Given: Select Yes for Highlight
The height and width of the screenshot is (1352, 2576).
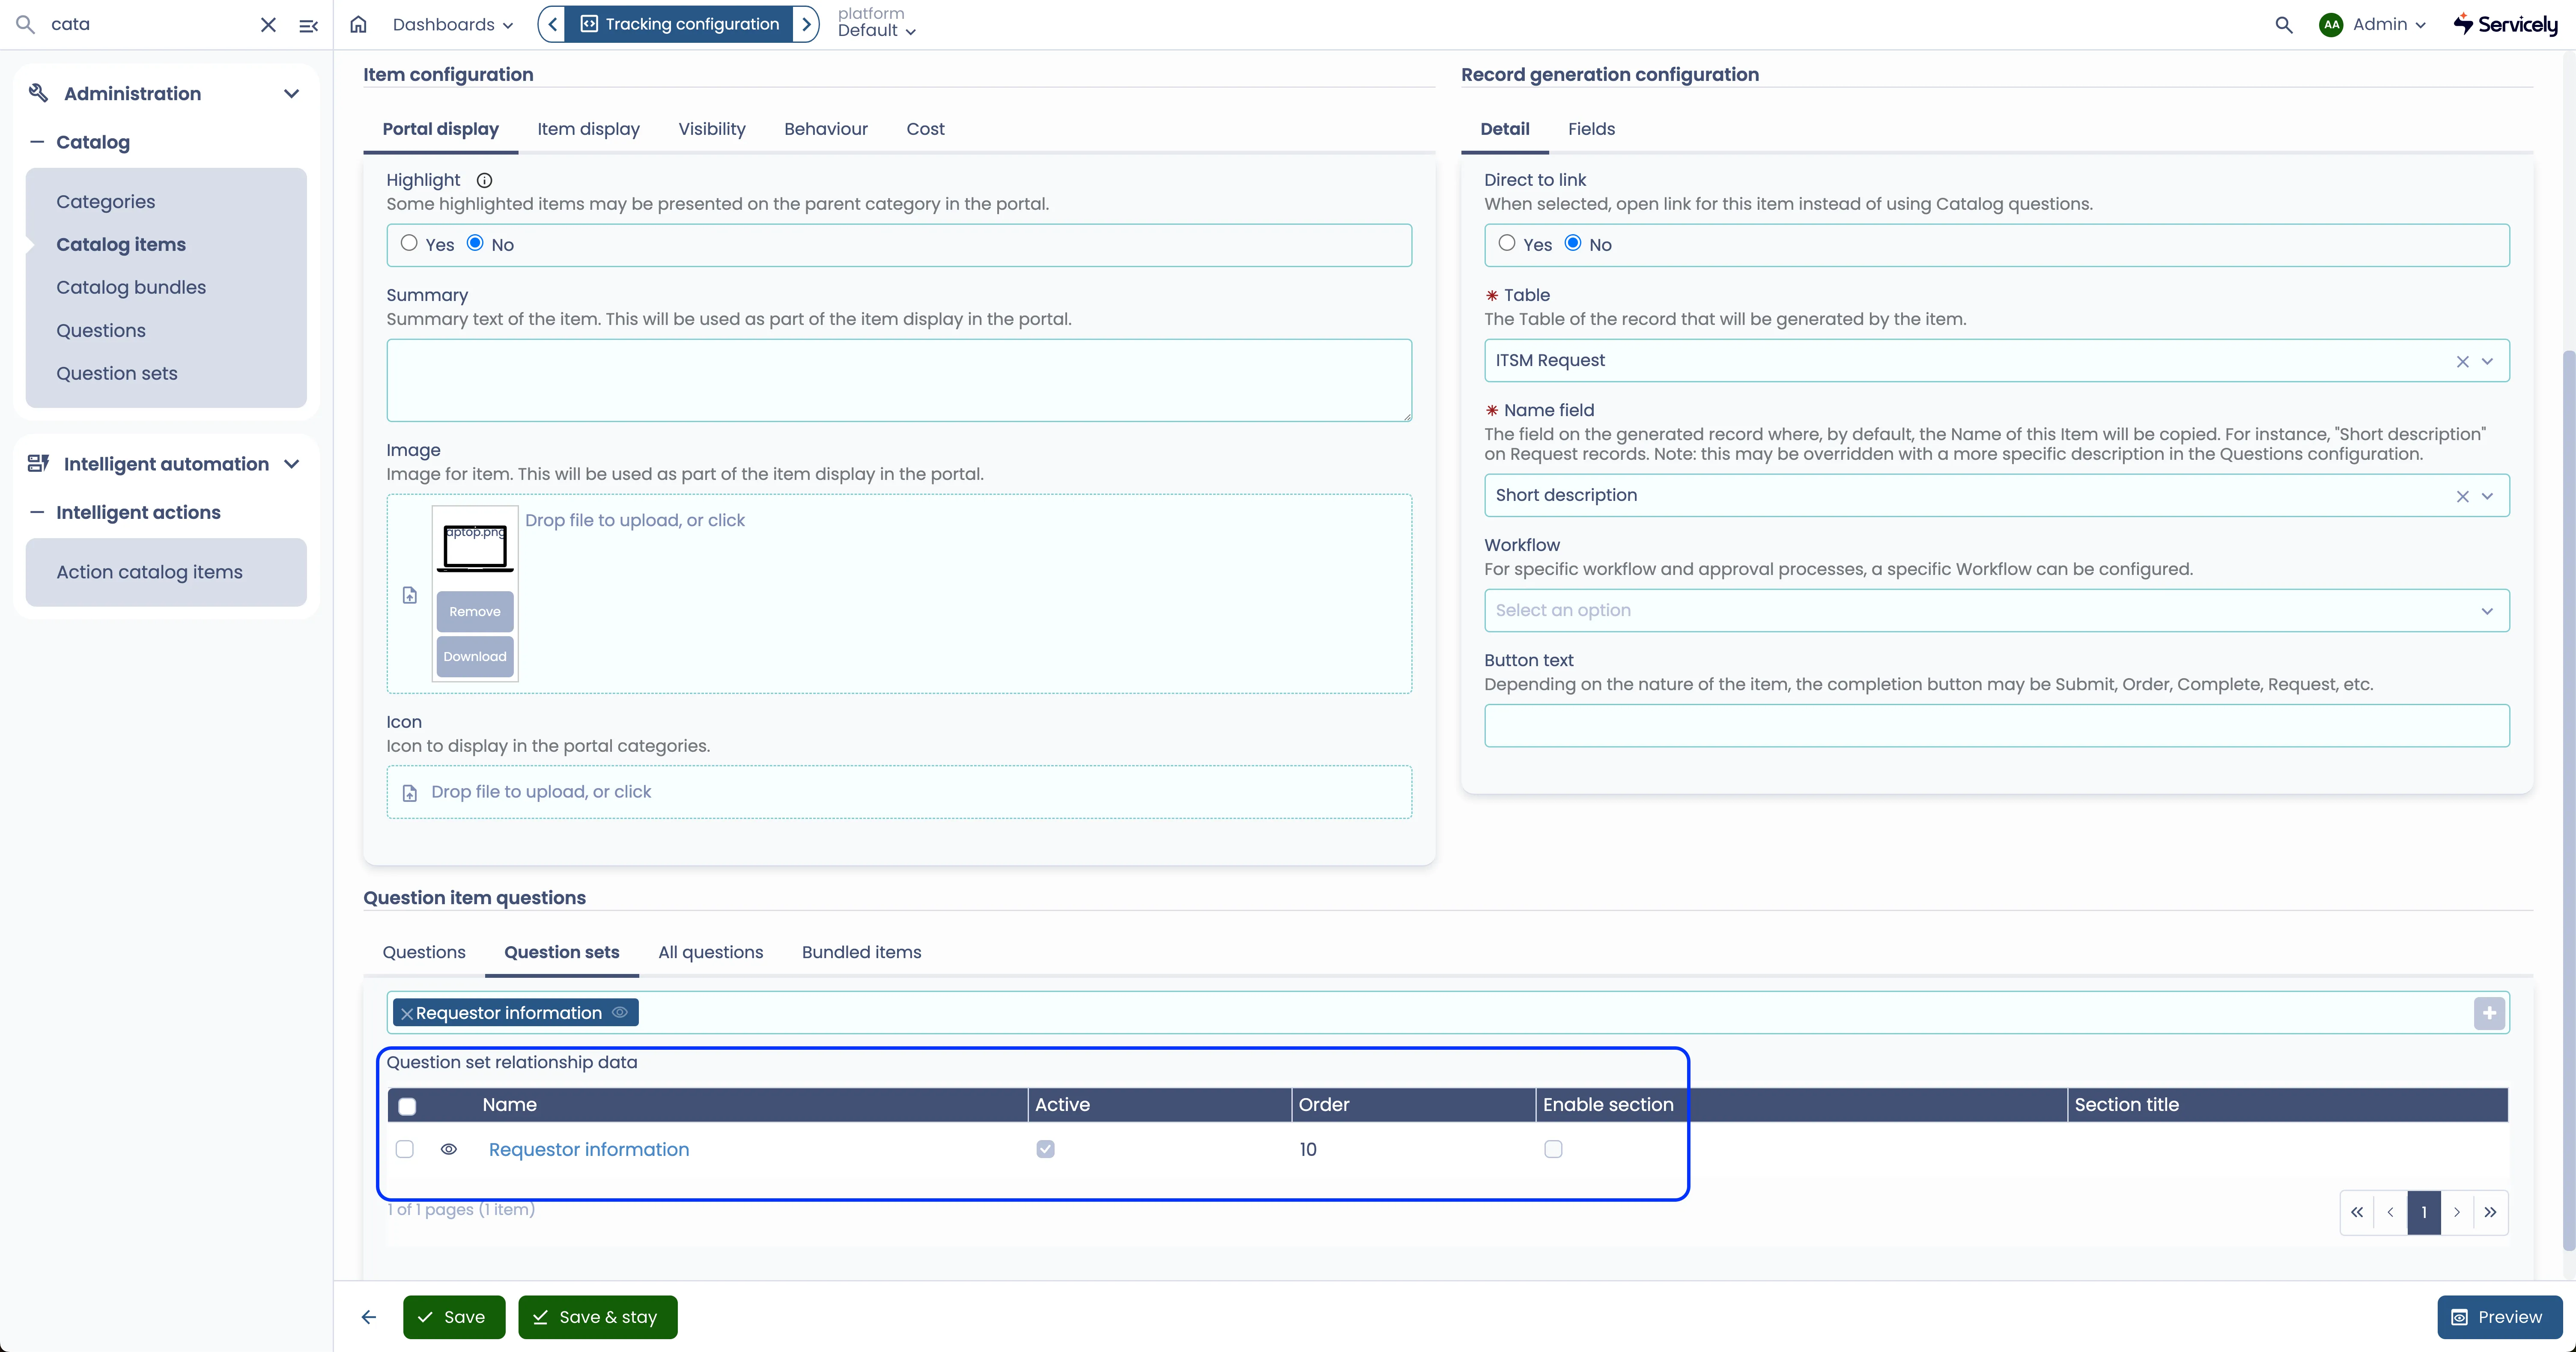Looking at the screenshot, I should coord(409,243).
